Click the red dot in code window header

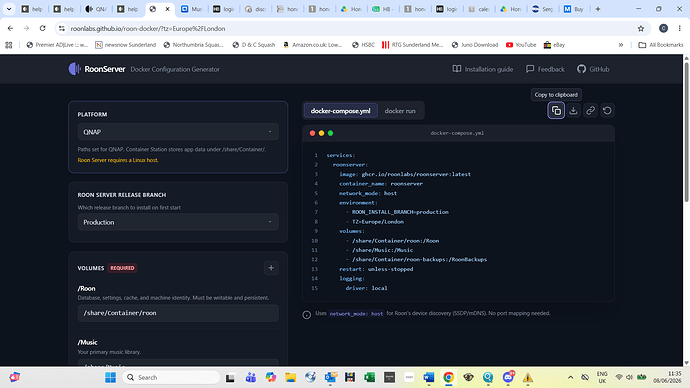pyautogui.click(x=312, y=133)
